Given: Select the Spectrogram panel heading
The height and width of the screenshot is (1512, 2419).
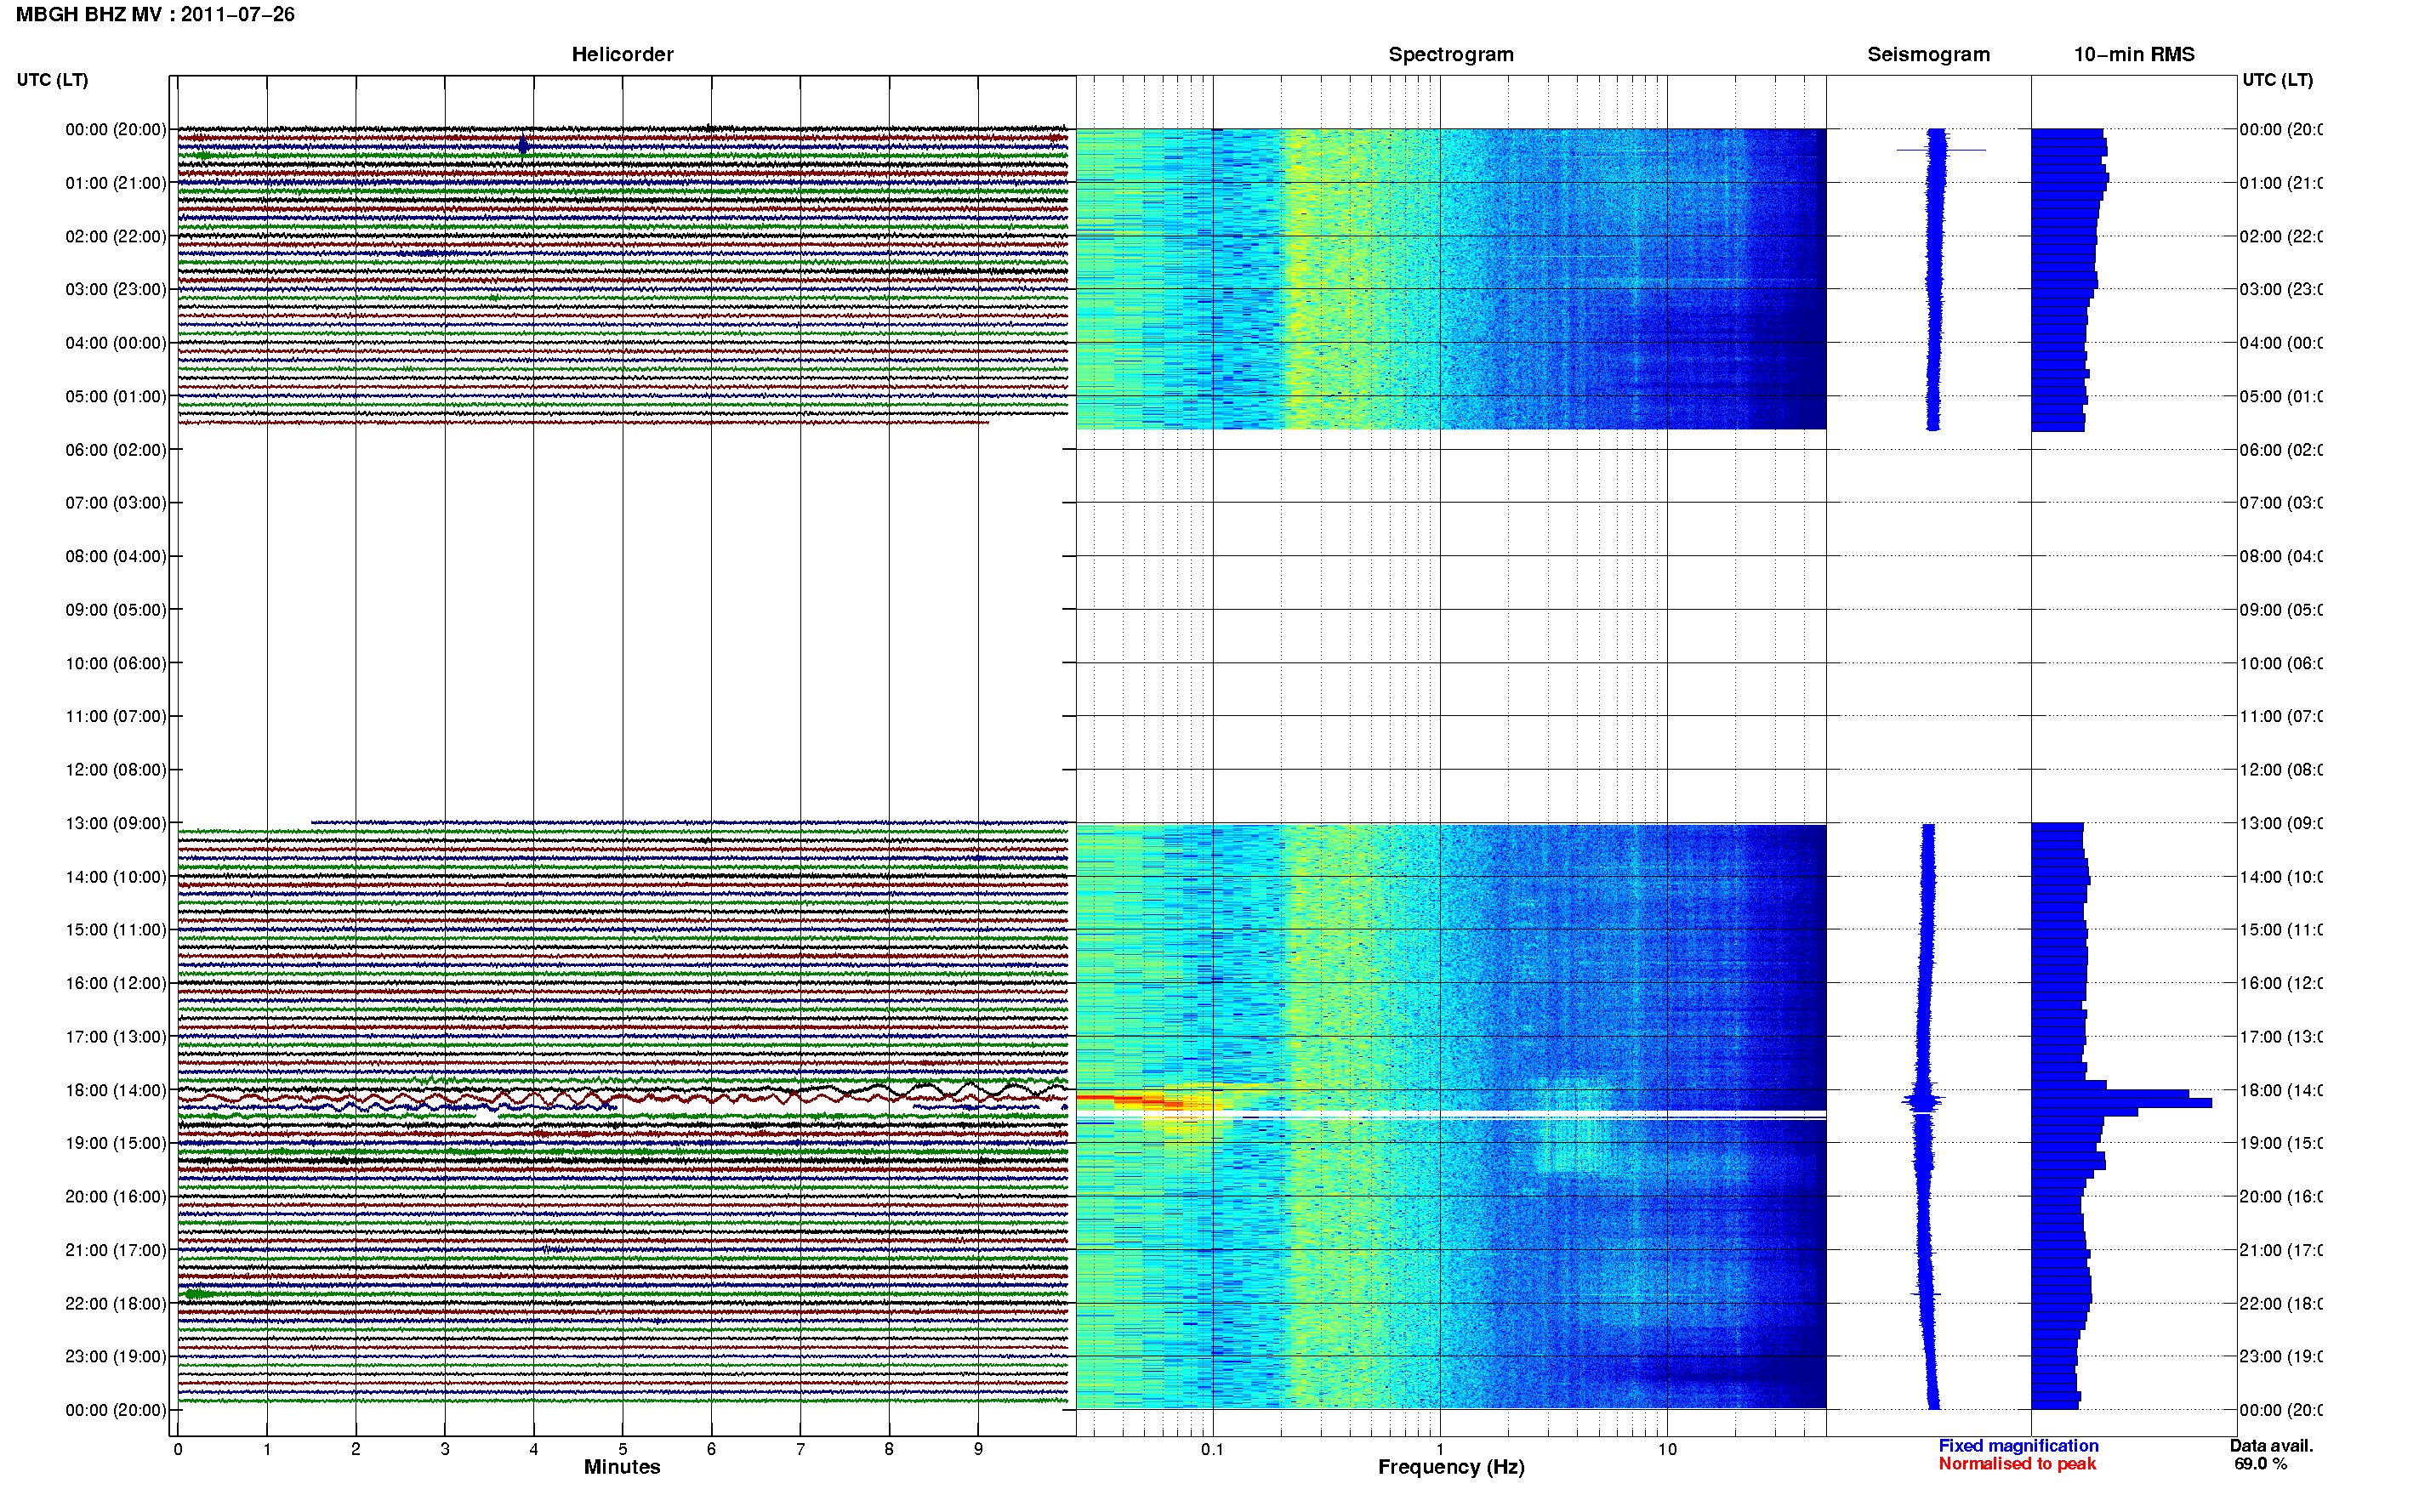Looking at the screenshot, I should click(1450, 54).
